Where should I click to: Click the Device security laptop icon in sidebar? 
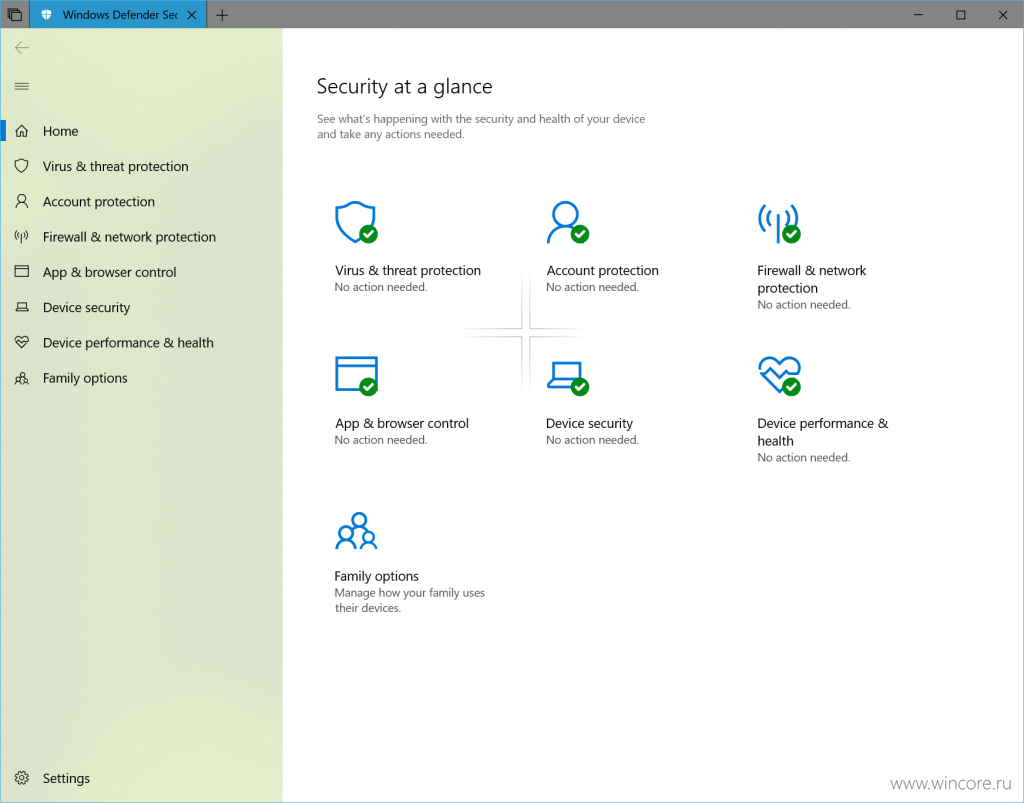22,307
